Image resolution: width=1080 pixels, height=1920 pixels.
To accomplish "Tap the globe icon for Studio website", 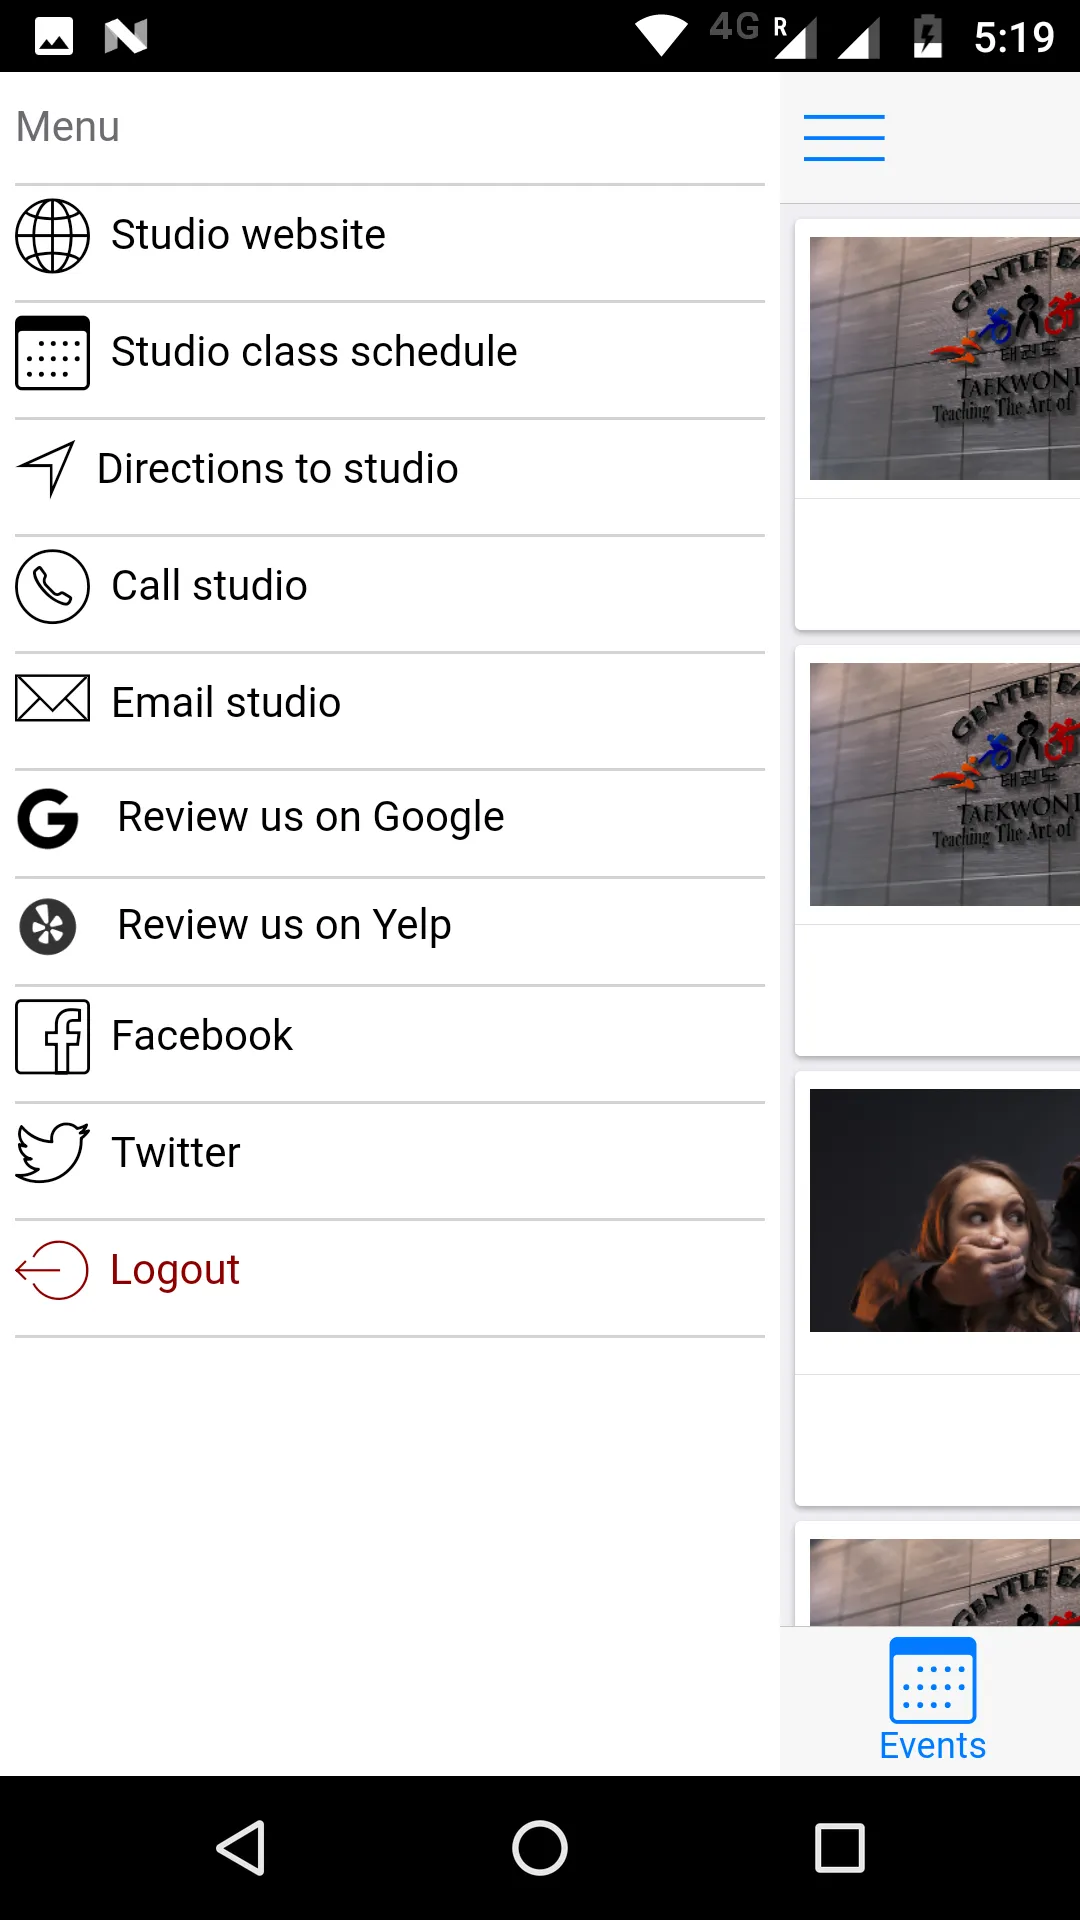I will [x=52, y=236].
